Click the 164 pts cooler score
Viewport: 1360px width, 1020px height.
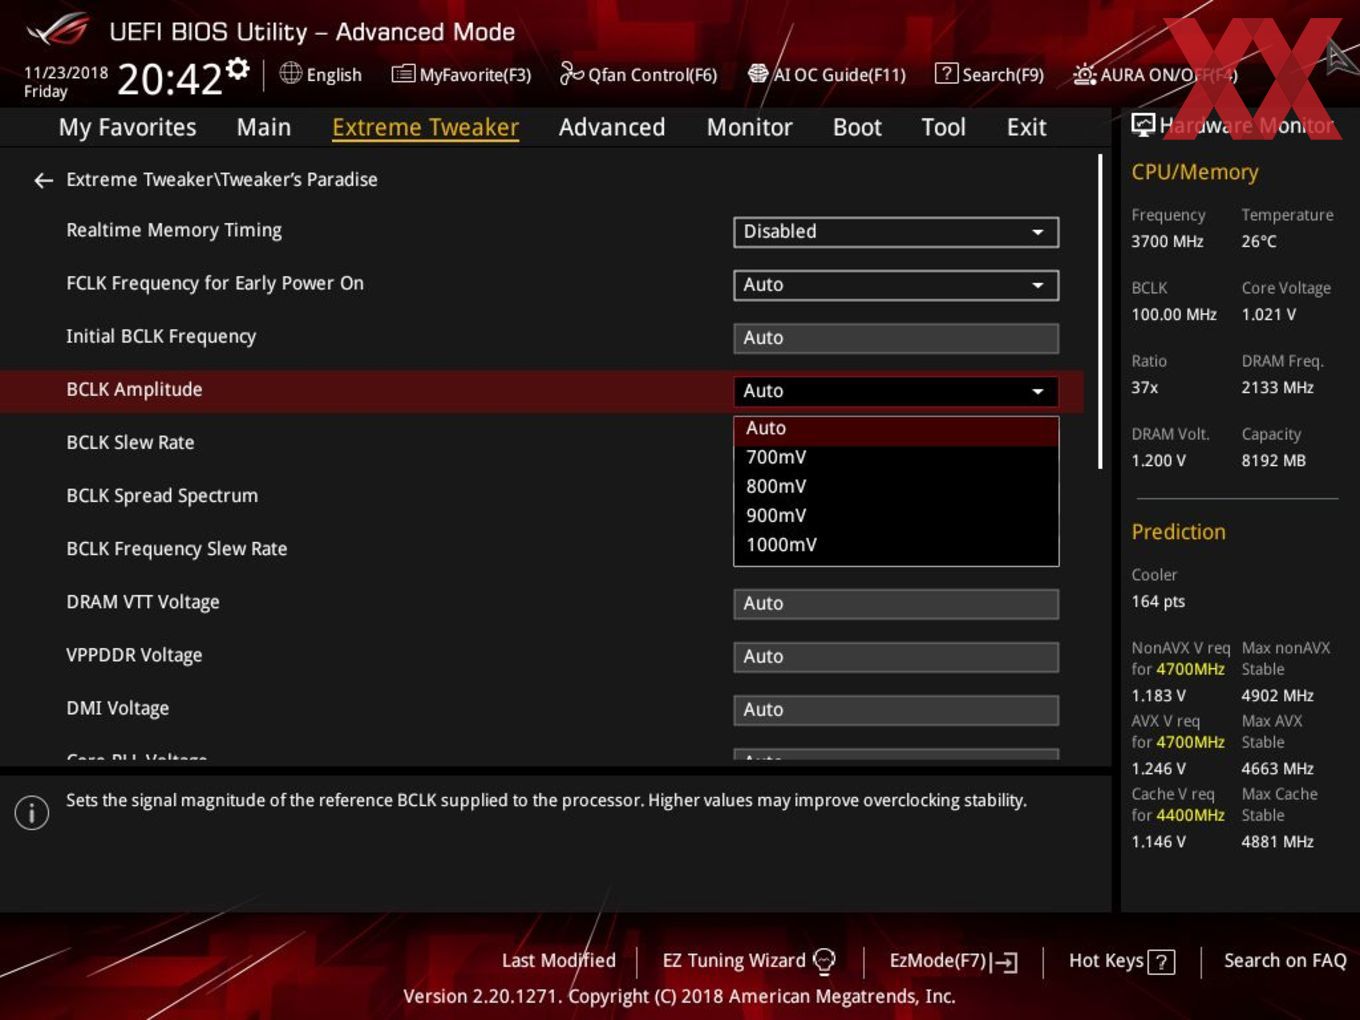click(1158, 602)
